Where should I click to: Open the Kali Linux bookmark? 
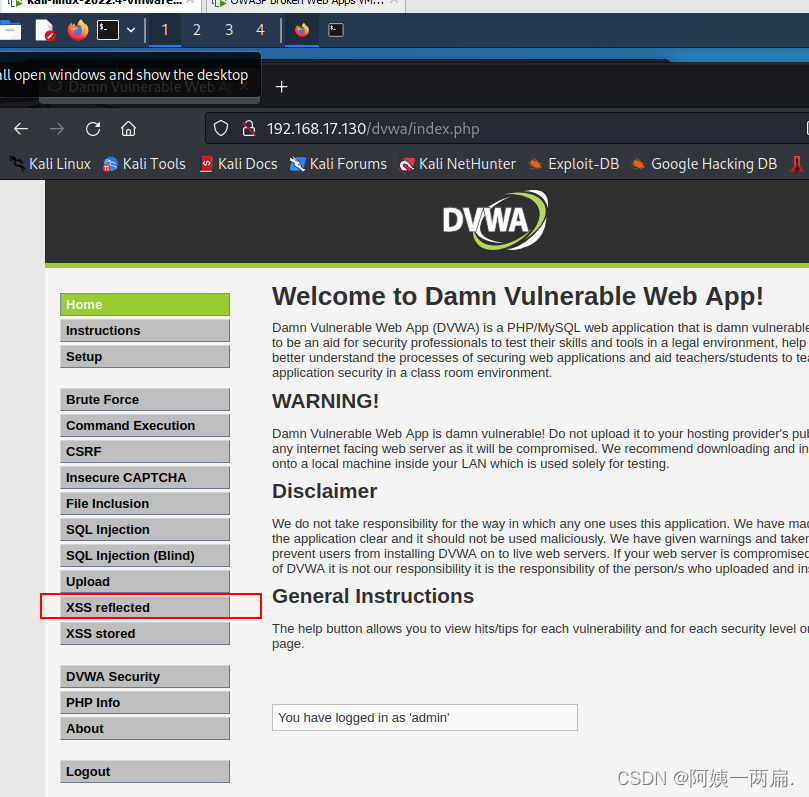click(x=50, y=164)
